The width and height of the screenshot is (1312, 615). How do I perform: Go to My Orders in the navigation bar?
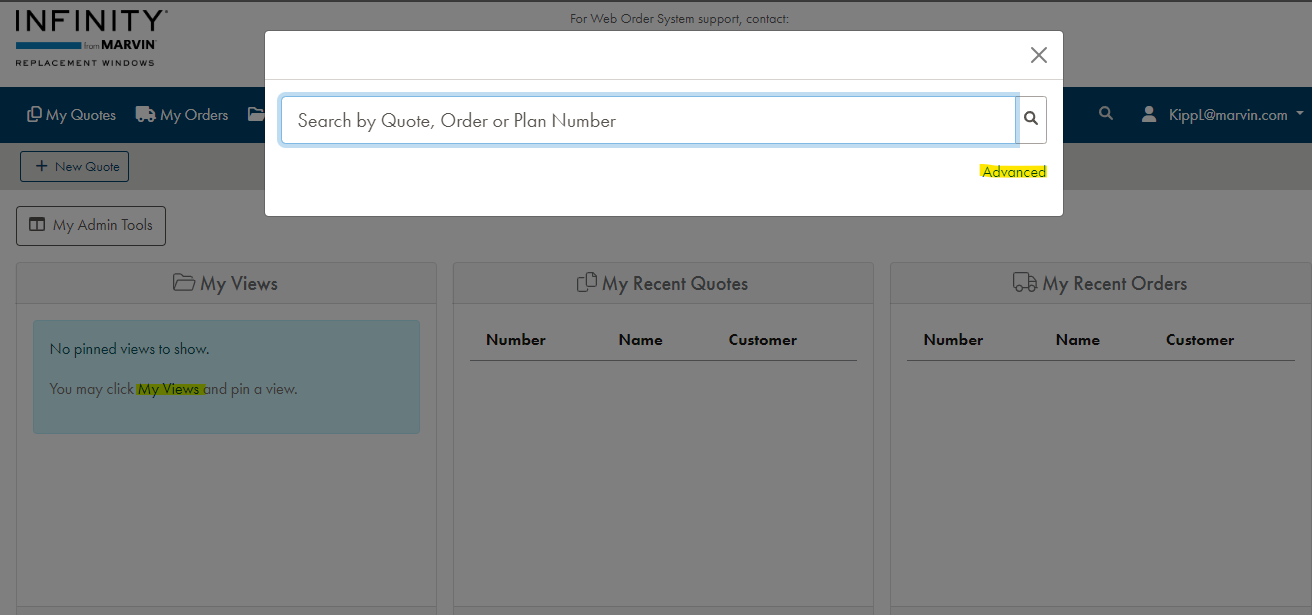point(182,115)
